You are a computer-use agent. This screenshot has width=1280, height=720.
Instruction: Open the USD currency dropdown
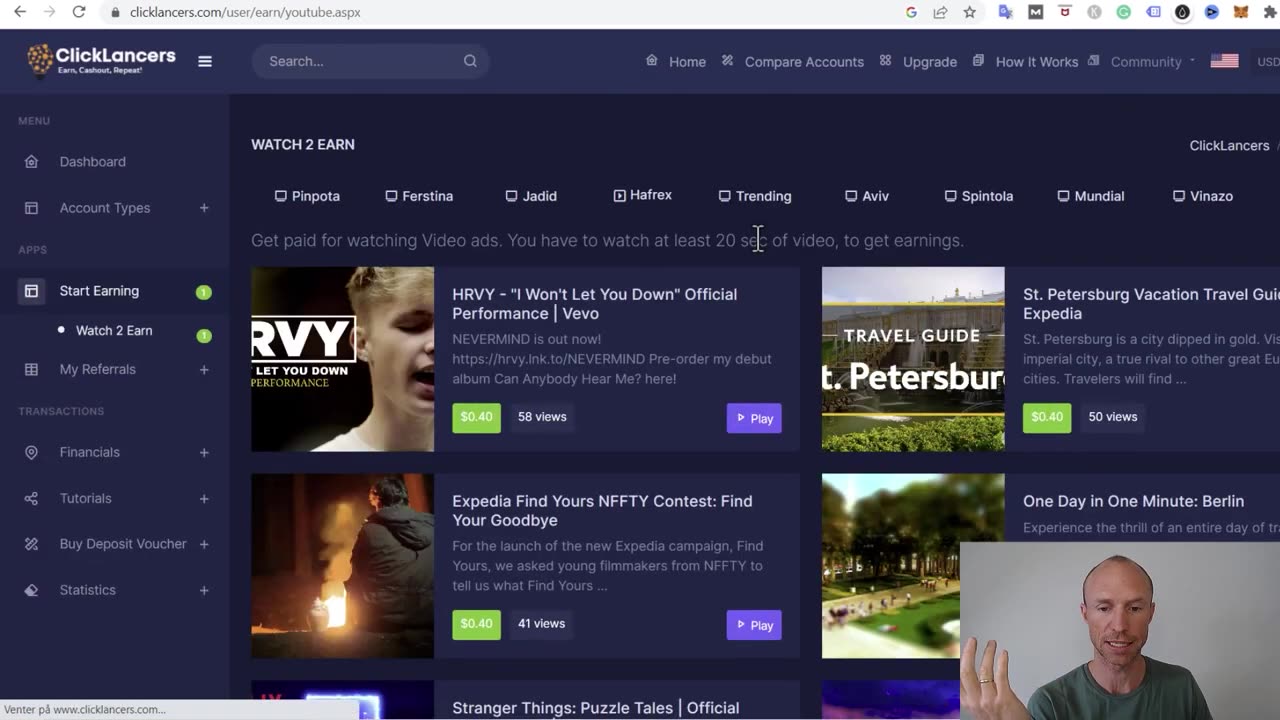coord(1268,61)
